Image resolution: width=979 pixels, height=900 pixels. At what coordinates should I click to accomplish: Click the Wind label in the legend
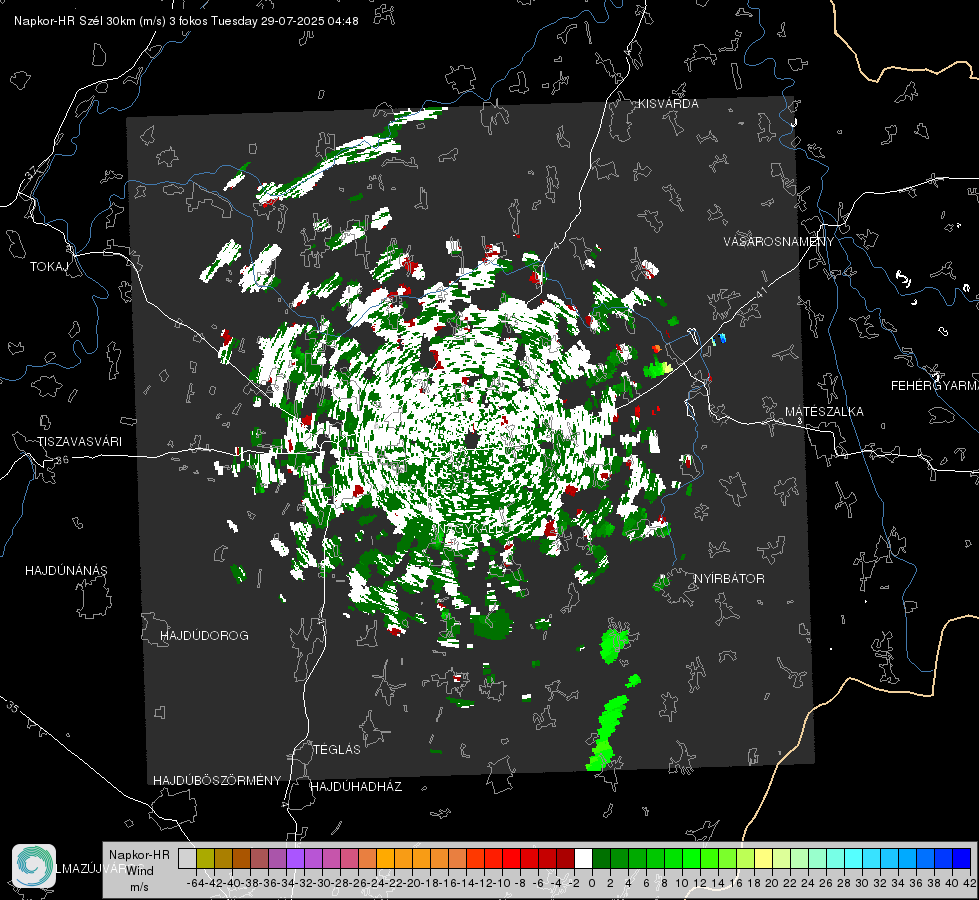click(140, 871)
